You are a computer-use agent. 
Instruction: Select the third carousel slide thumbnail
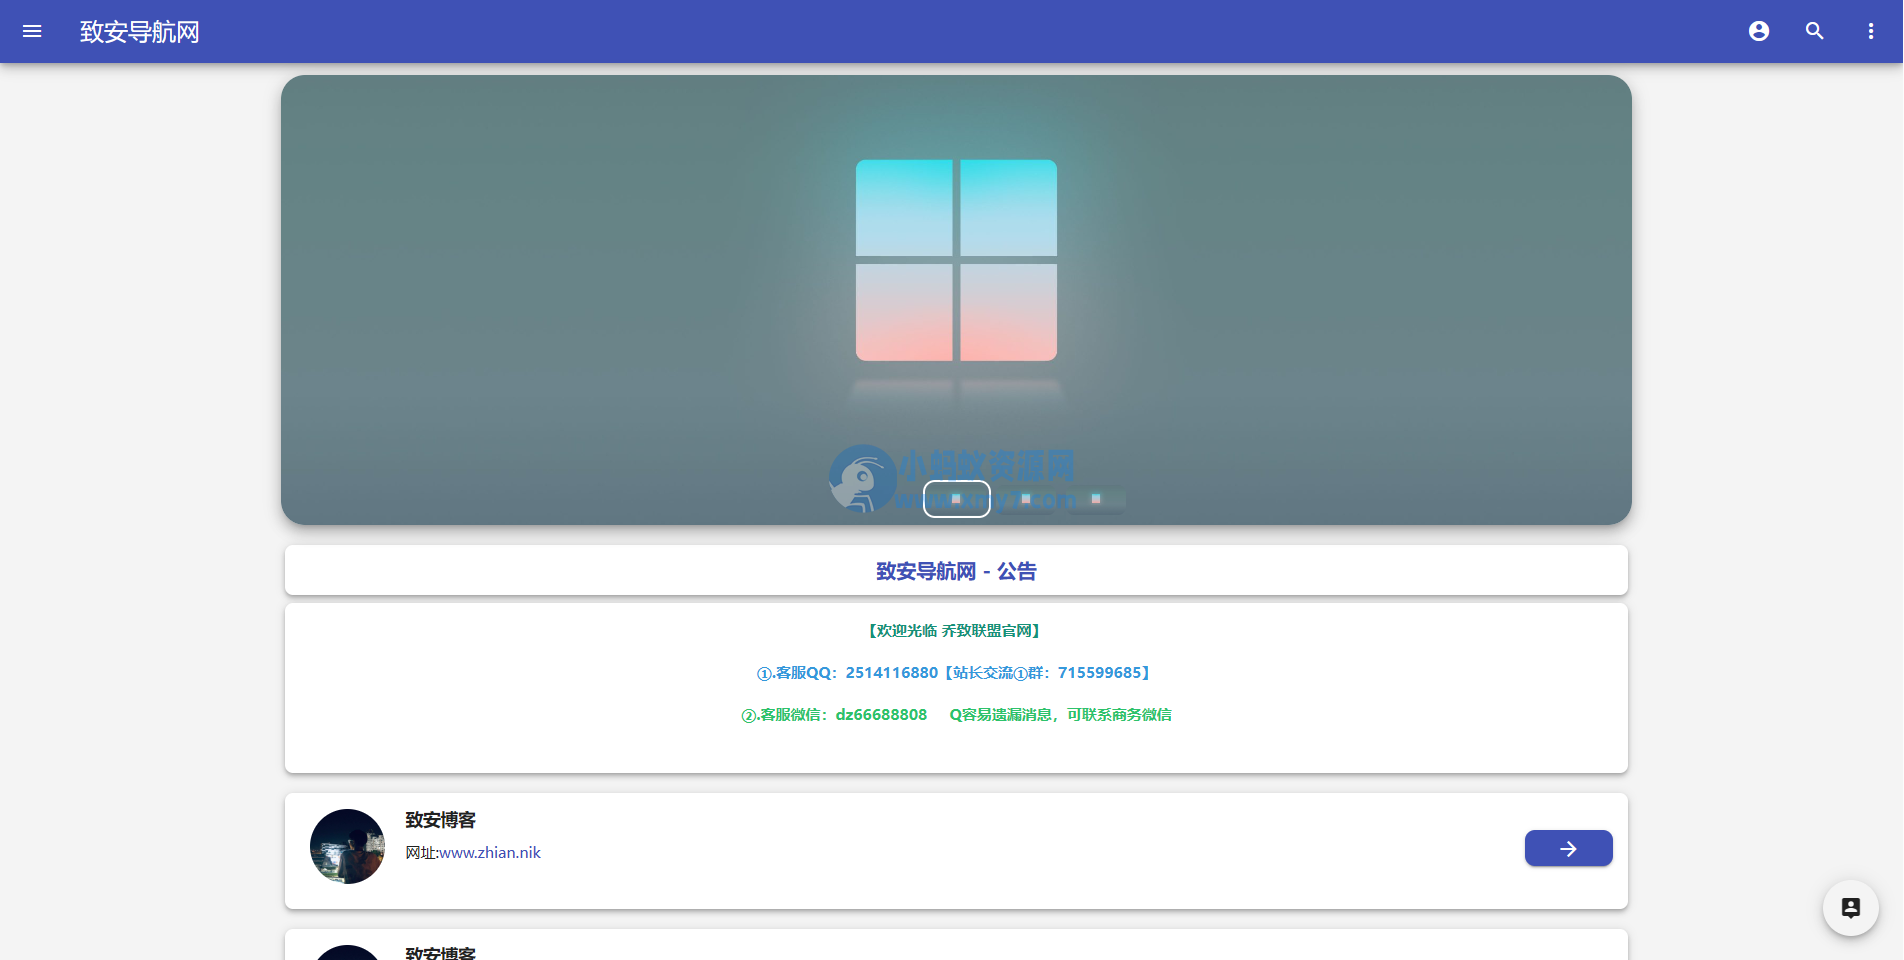click(1096, 499)
